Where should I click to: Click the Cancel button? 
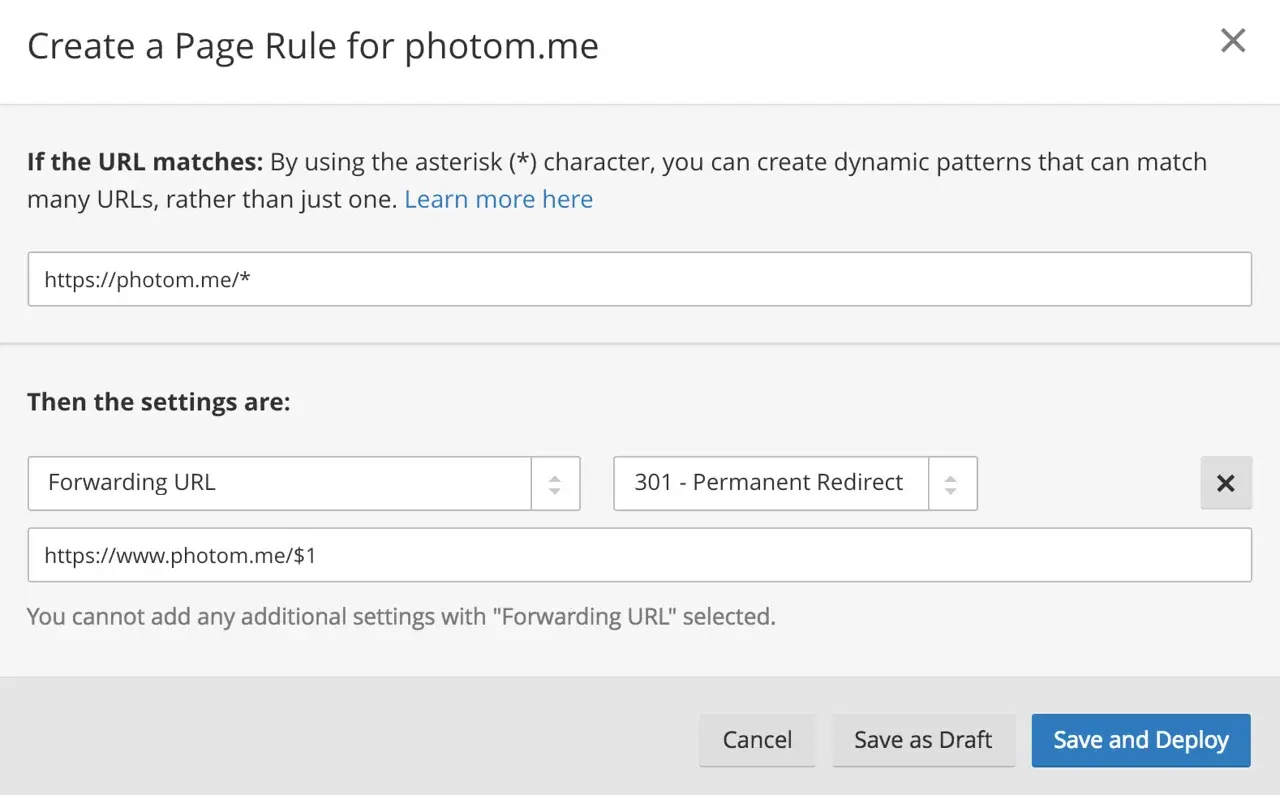point(757,740)
